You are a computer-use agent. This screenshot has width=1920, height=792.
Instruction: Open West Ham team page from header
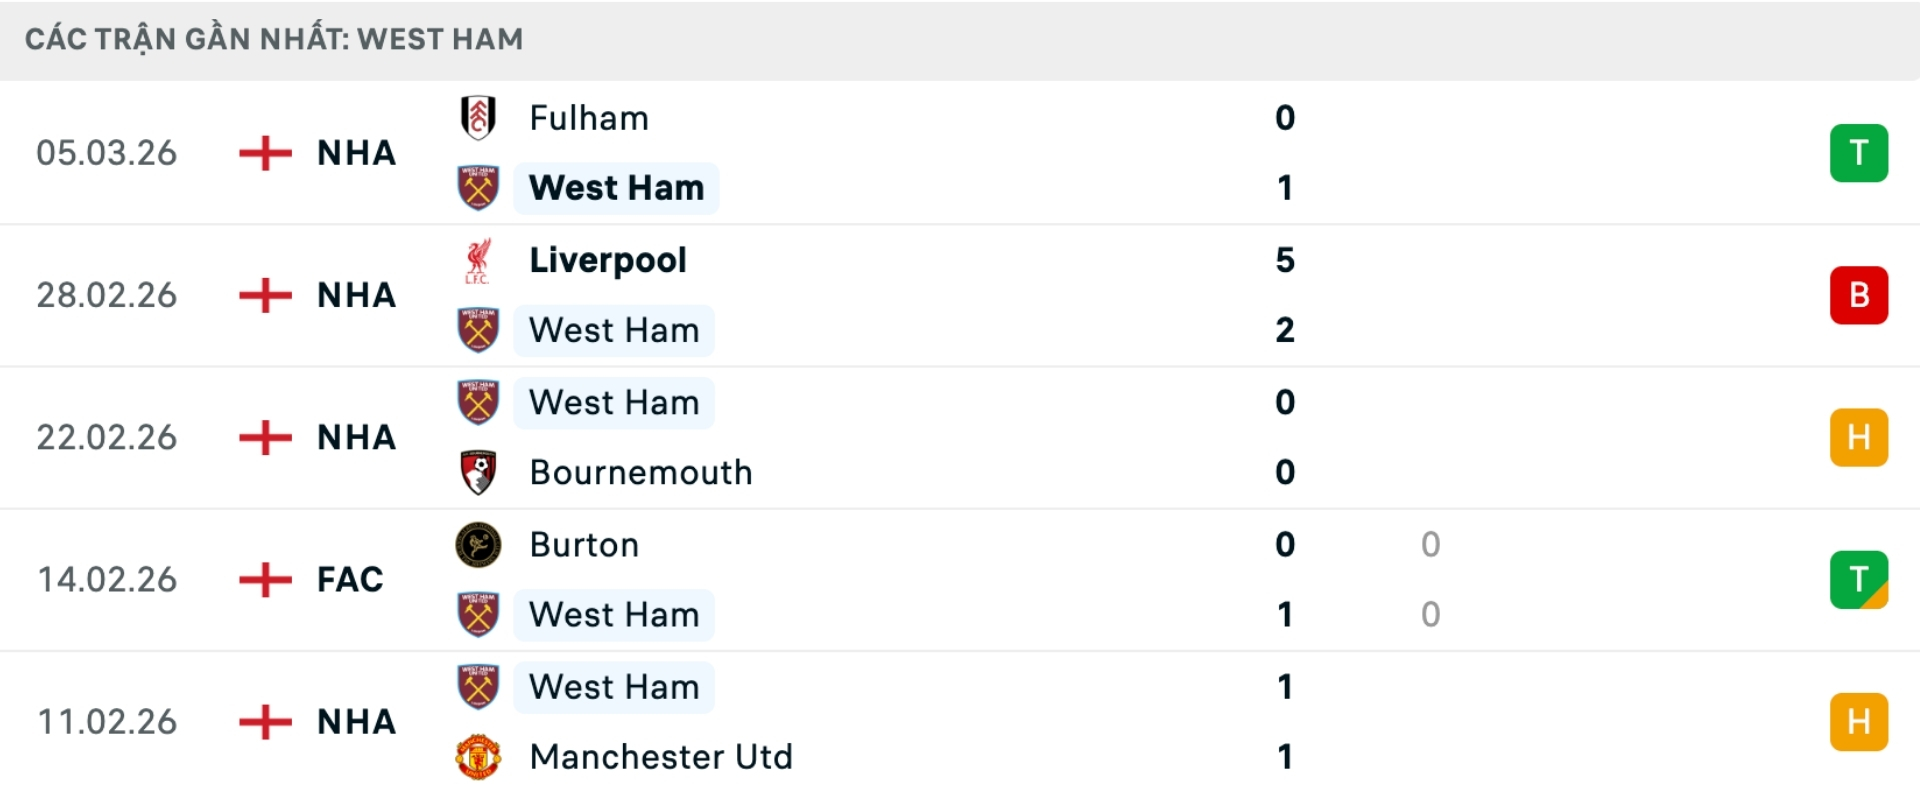point(438,39)
